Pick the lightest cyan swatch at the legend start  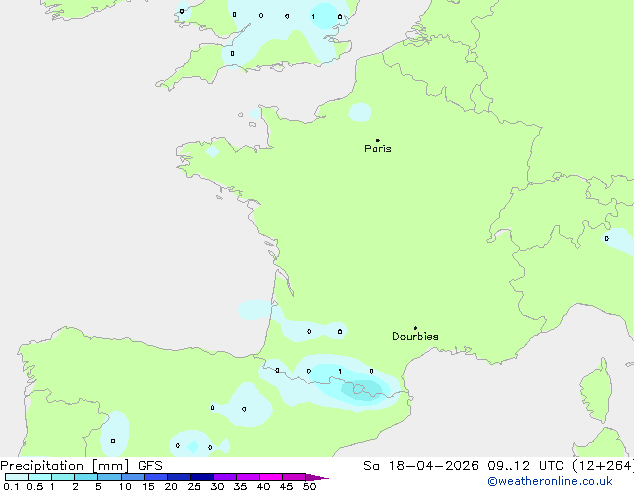[16, 477]
